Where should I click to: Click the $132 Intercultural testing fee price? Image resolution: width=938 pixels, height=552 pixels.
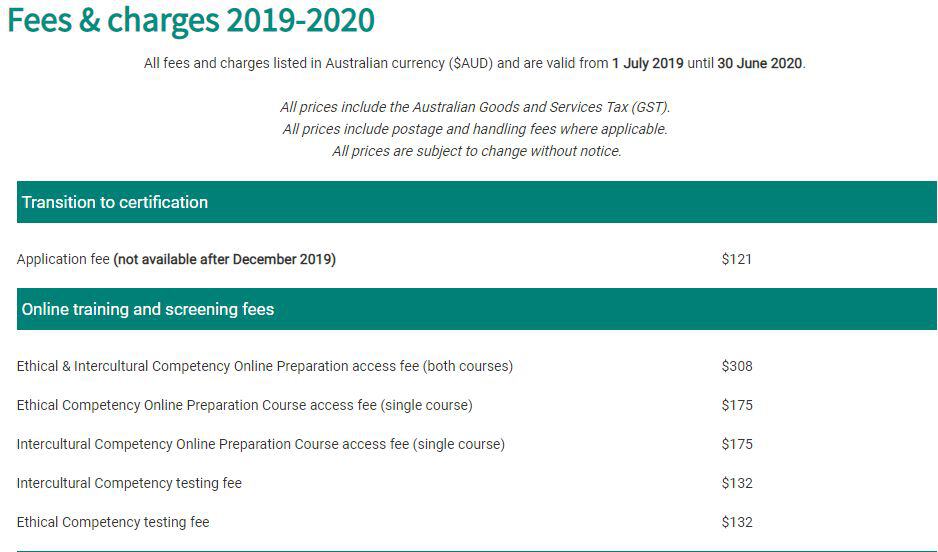click(737, 483)
